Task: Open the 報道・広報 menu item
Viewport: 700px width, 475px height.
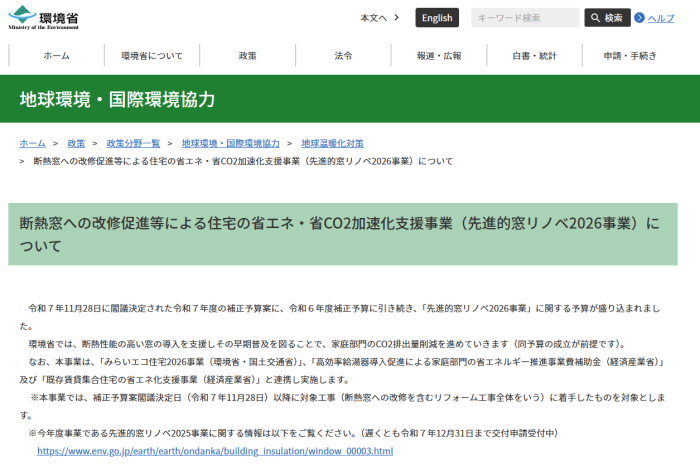Action: pos(439,56)
